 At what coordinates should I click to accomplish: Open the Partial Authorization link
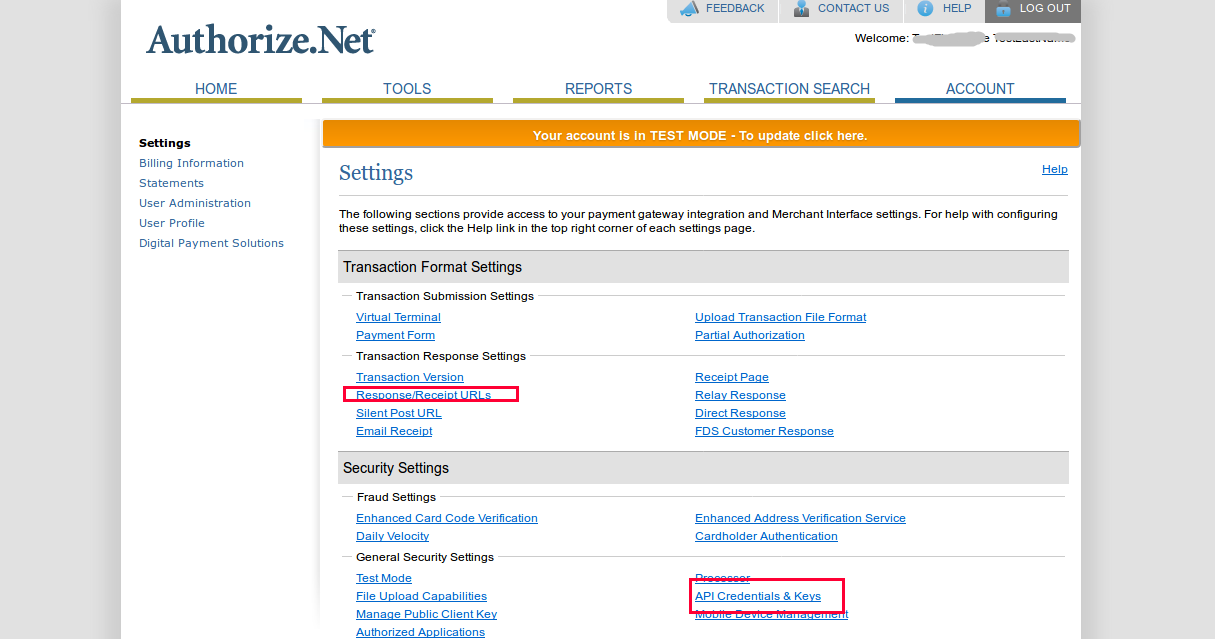pyautogui.click(x=750, y=335)
